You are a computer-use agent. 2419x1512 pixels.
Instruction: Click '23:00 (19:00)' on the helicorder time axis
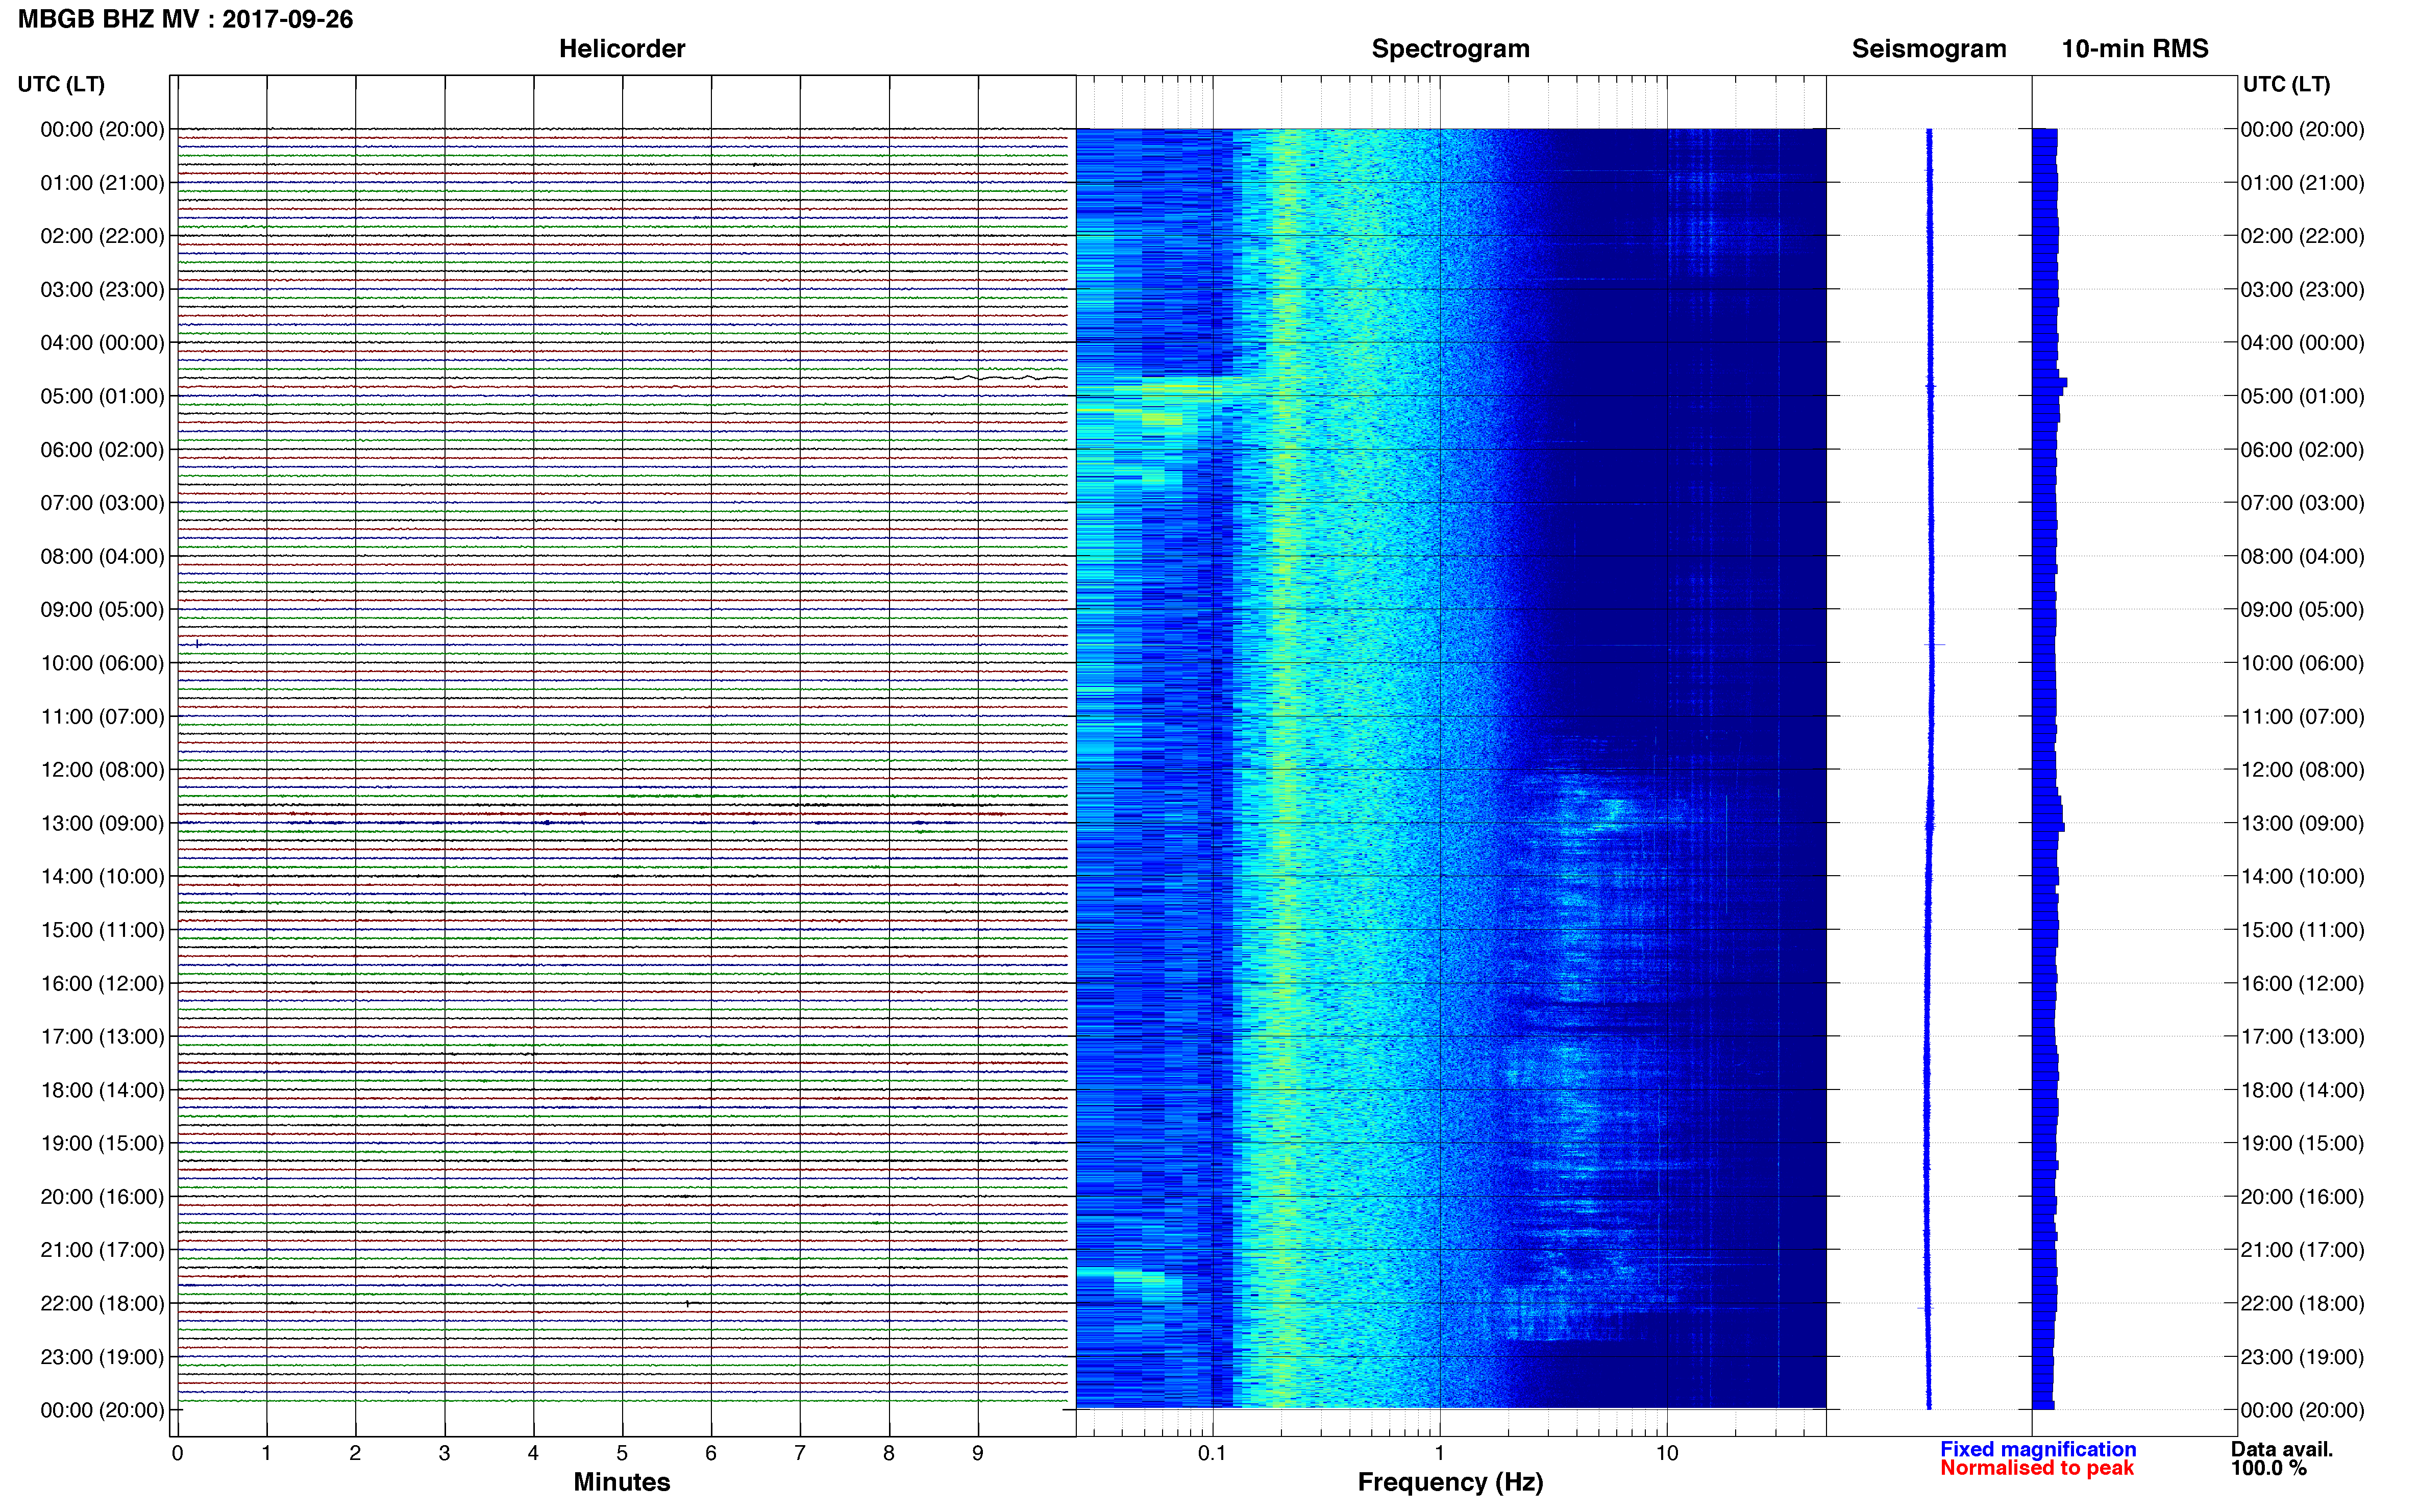click(102, 1357)
